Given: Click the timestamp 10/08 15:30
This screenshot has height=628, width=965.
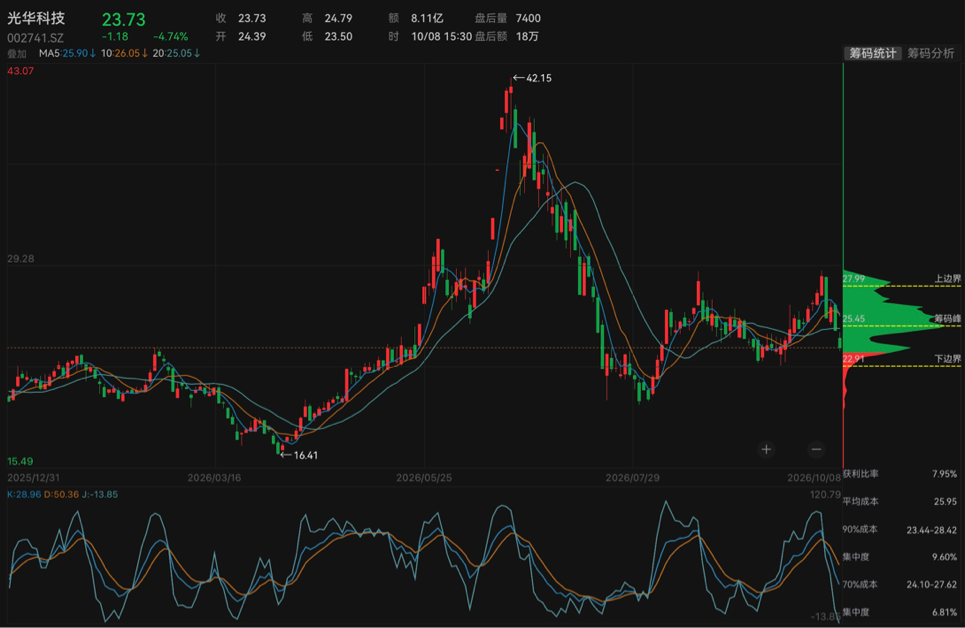Looking at the screenshot, I should pos(442,37).
